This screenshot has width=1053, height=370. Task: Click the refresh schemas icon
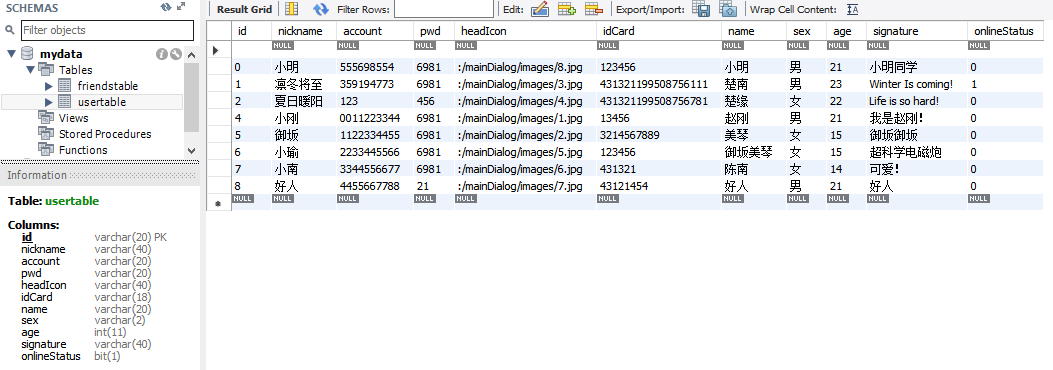(166, 7)
